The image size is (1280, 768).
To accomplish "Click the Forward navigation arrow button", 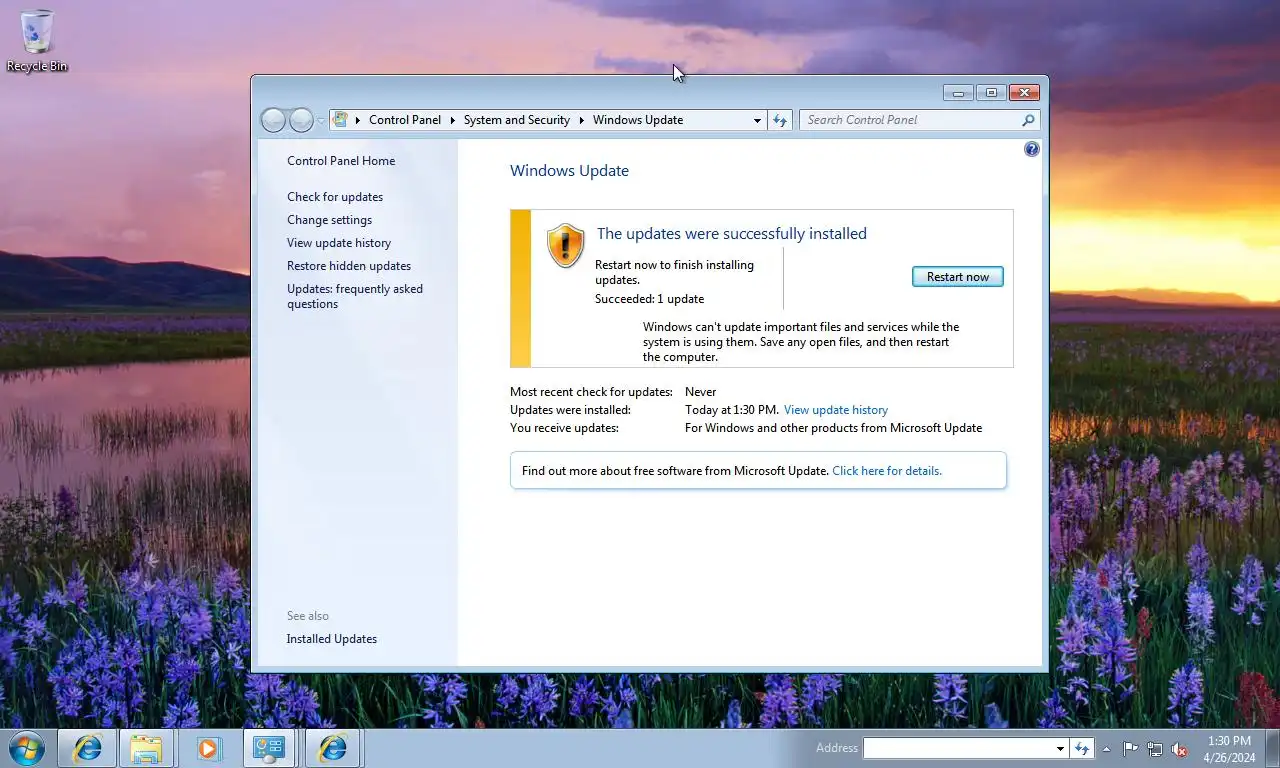I will [301, 120].
